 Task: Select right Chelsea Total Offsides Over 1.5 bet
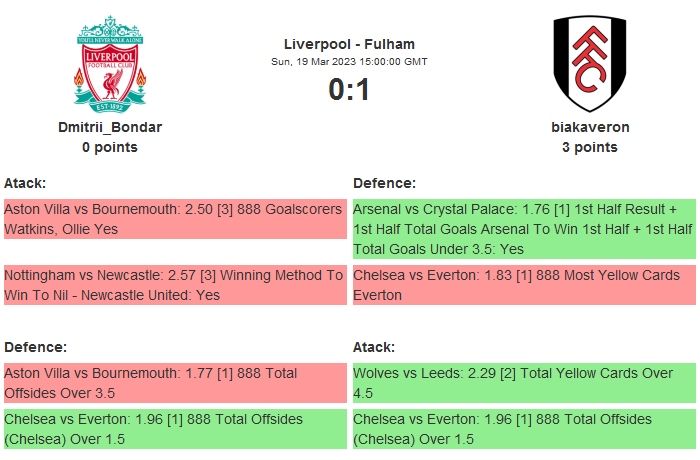coord(523,428)
